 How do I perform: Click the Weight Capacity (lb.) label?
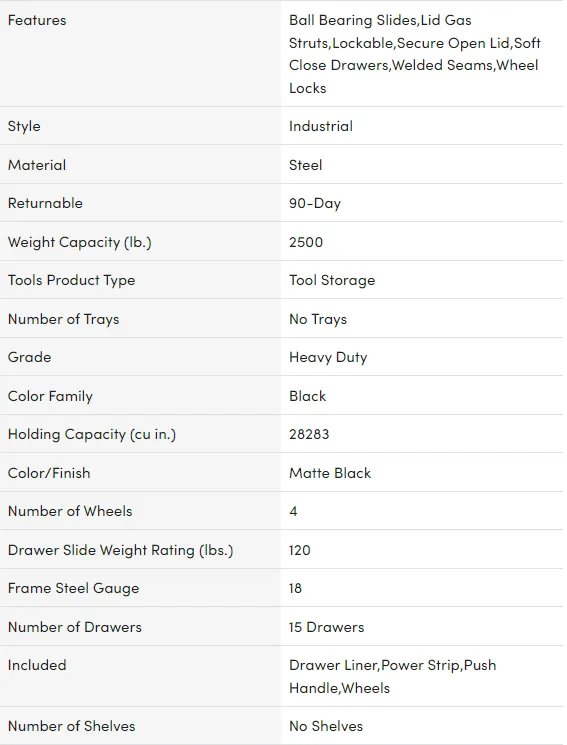[80, 242]
